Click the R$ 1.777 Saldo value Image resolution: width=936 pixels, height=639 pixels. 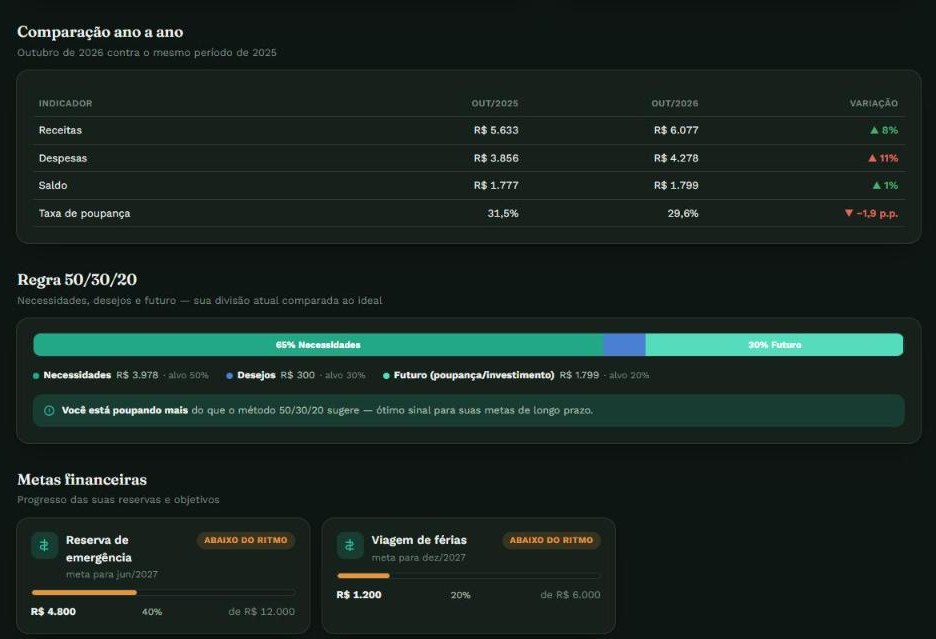[x=496, y=185]
